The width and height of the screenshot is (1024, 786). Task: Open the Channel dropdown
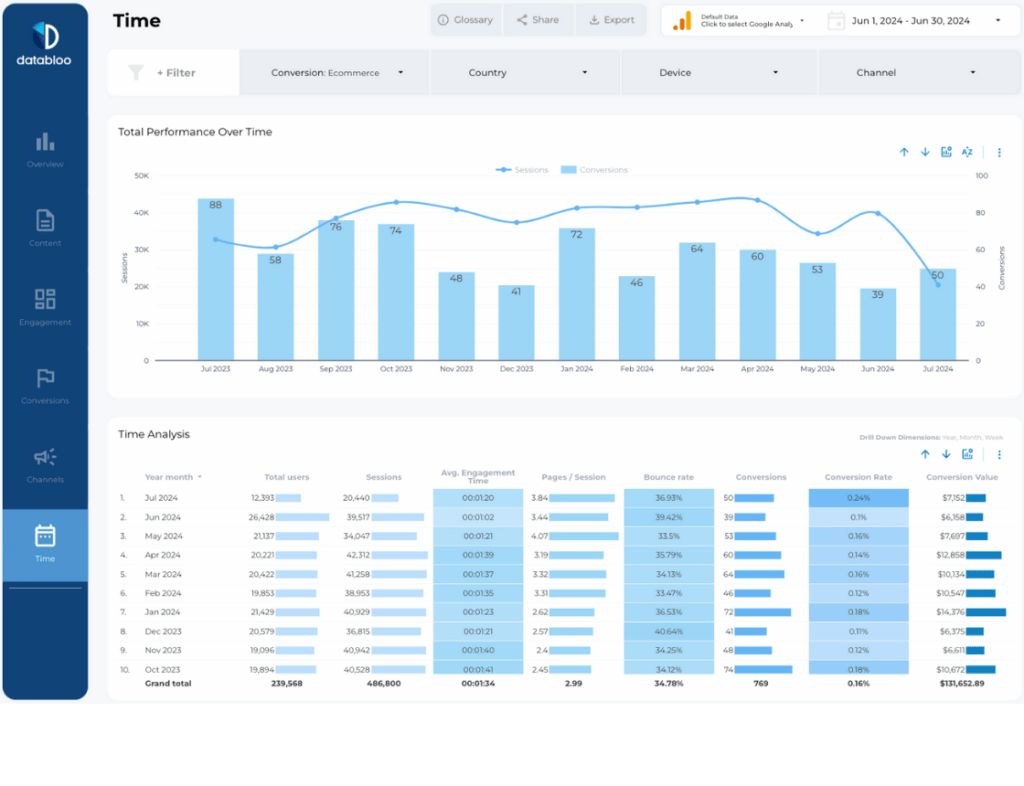[x=919, y=72]
